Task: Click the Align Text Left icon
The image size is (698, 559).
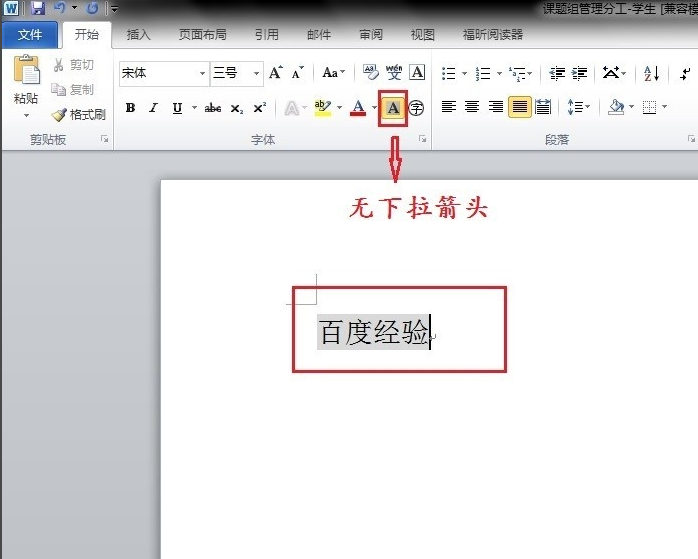Action: coord(449,107)
